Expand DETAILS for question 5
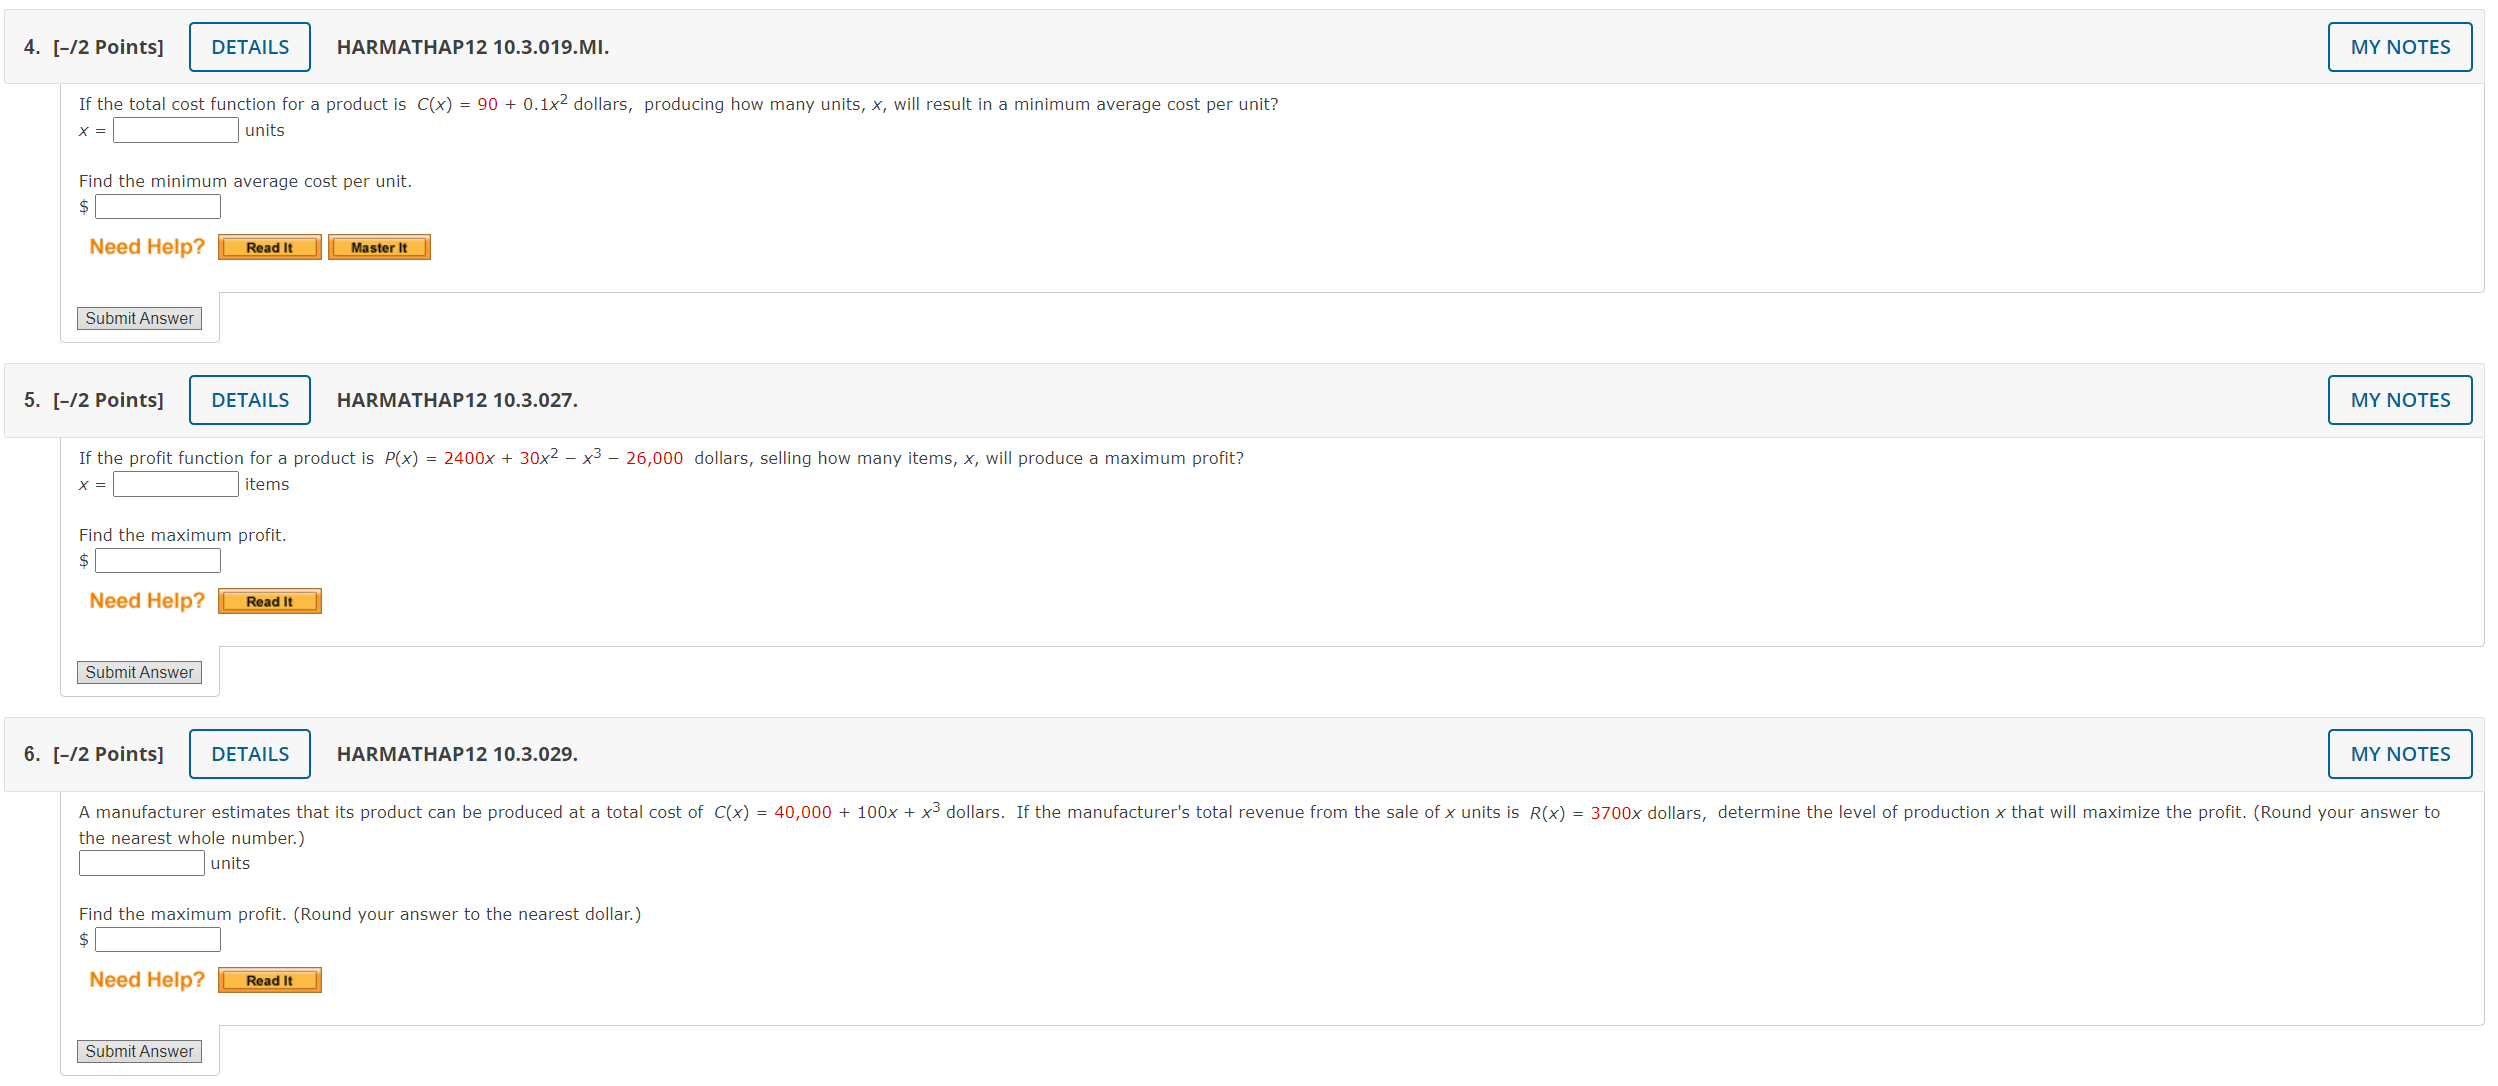The image size is (2498, 1086). 250,400
